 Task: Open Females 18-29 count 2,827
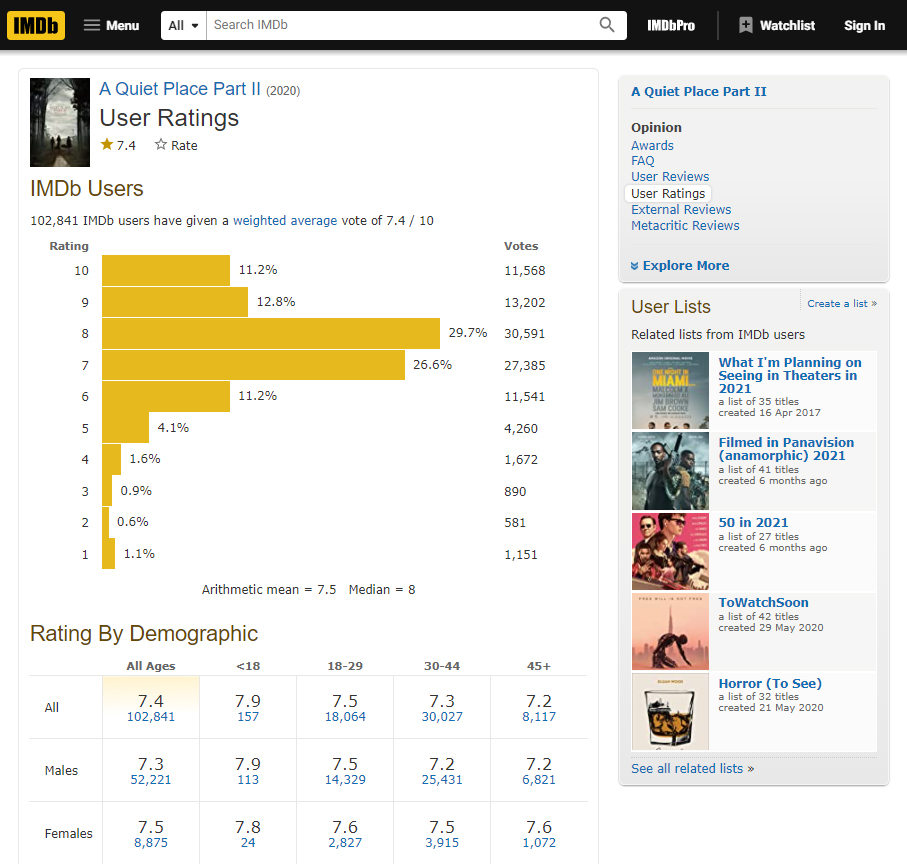[345, 843]
